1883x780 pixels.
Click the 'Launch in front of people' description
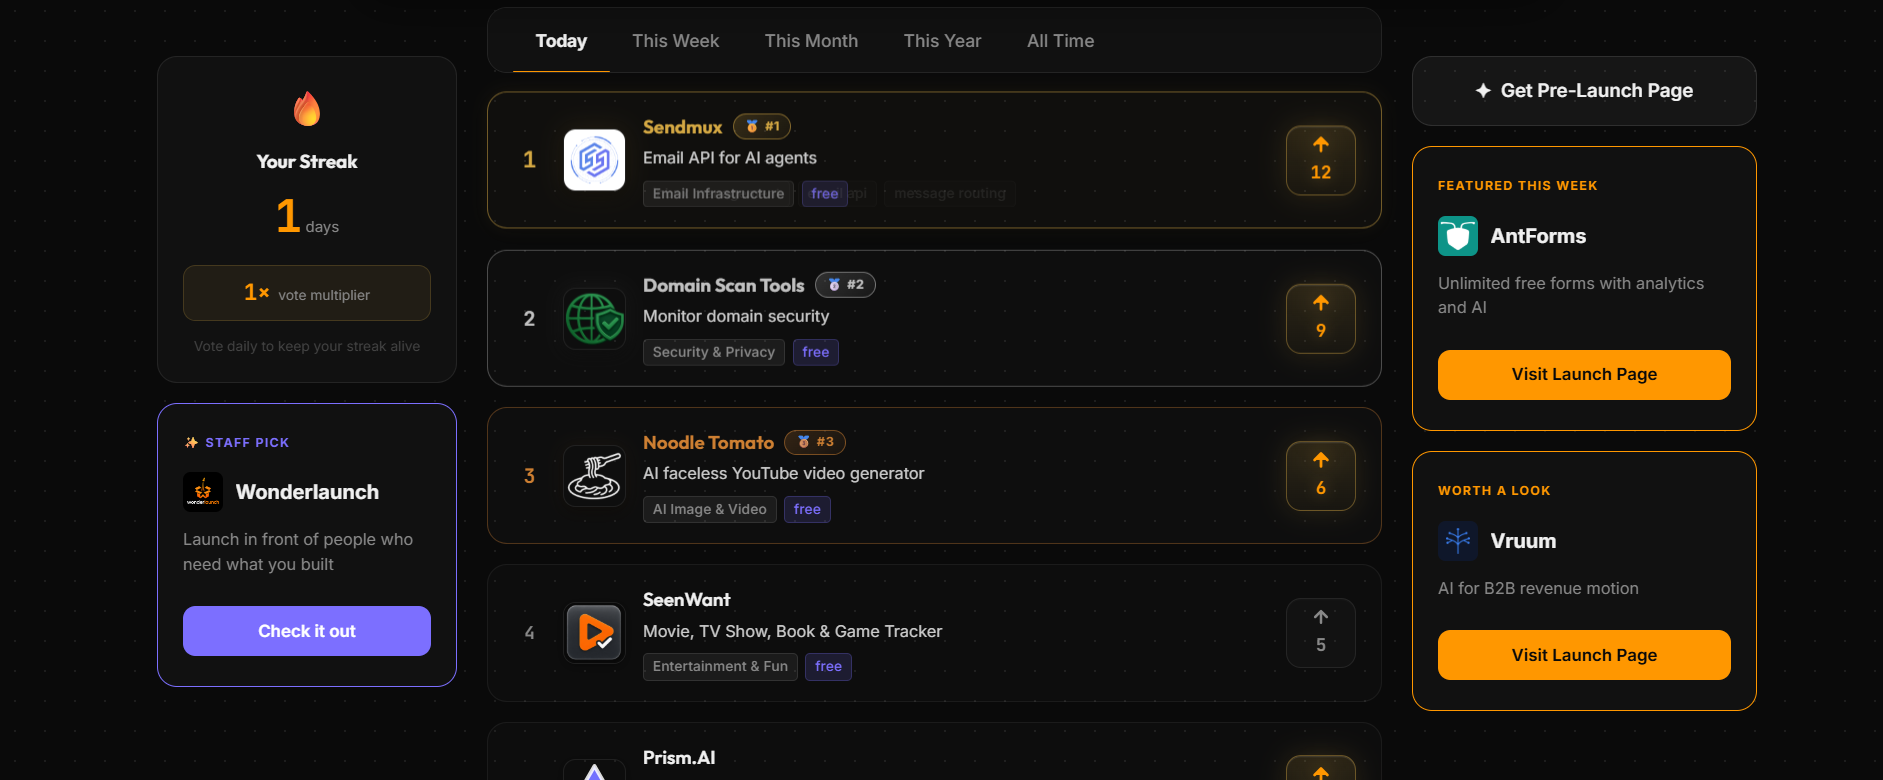[298, 552]
